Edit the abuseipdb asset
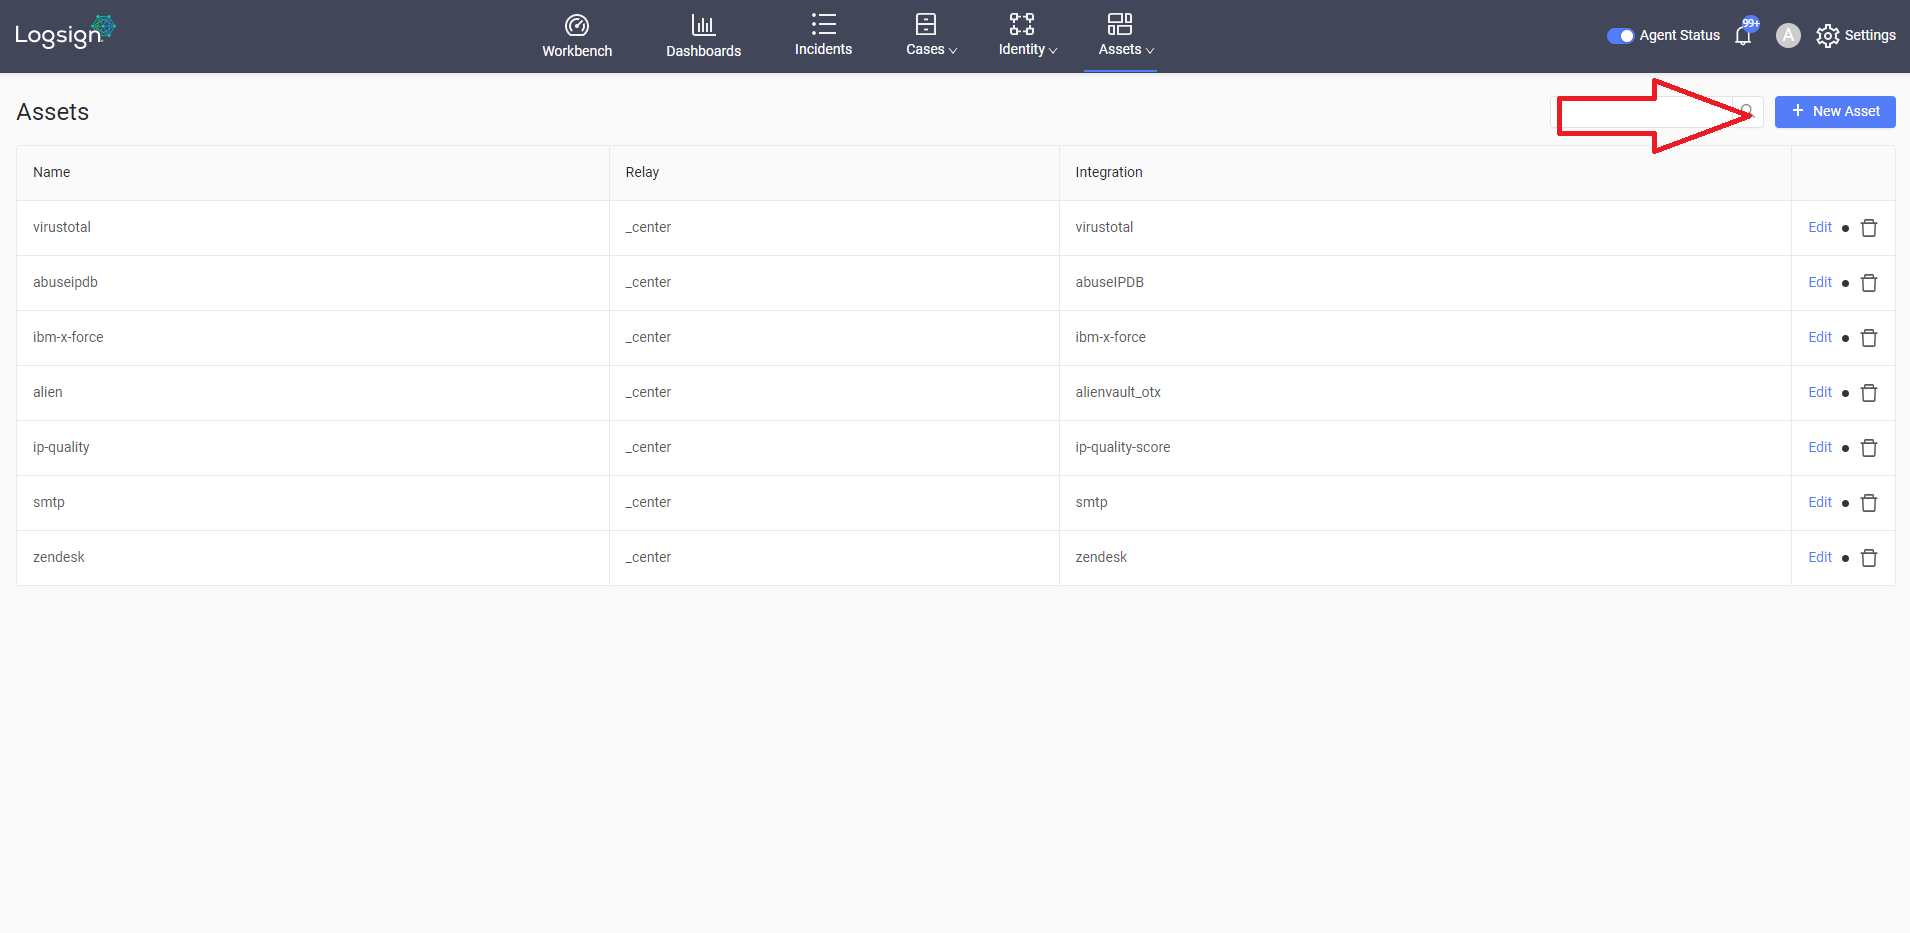The height and width of the screenshot is (933, 1910). click(1820, 282)
